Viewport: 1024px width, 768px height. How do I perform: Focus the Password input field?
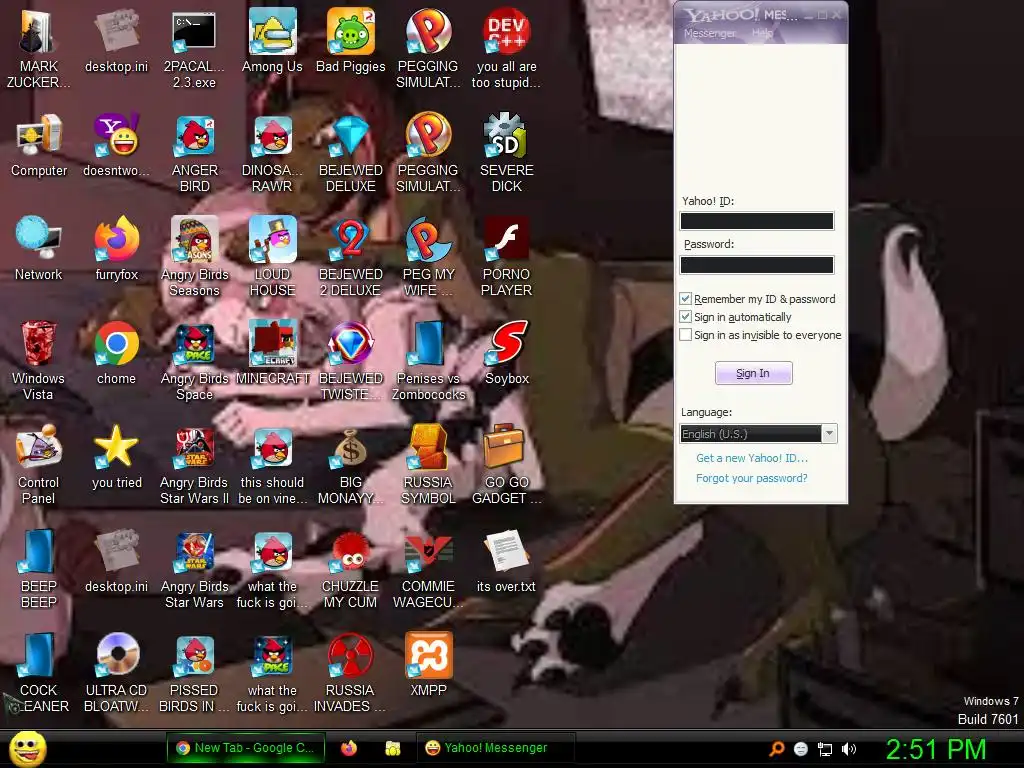[757, 265]
